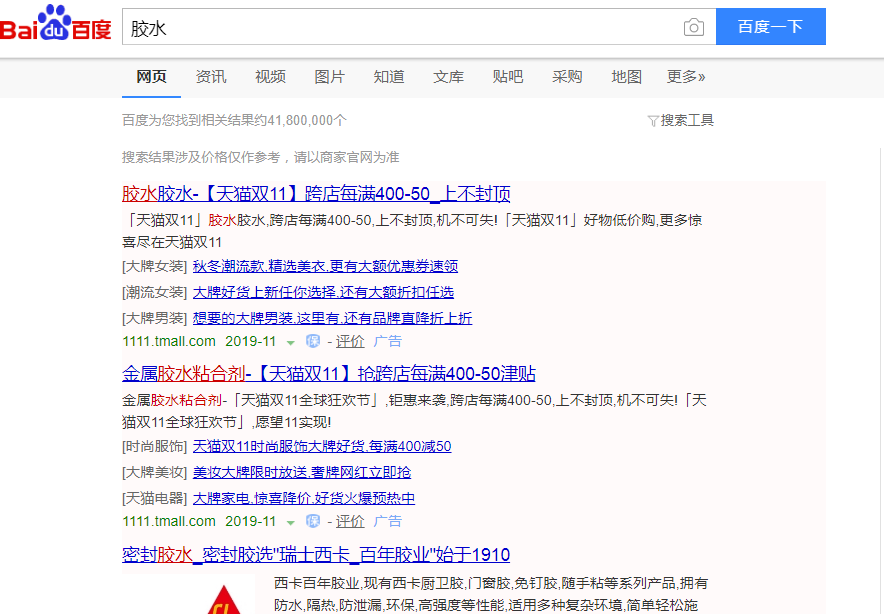Click the 保 shield icon in first ad result
Viewport: 884px width, 614px height.
pyautogui.click(x=313, y=341)
